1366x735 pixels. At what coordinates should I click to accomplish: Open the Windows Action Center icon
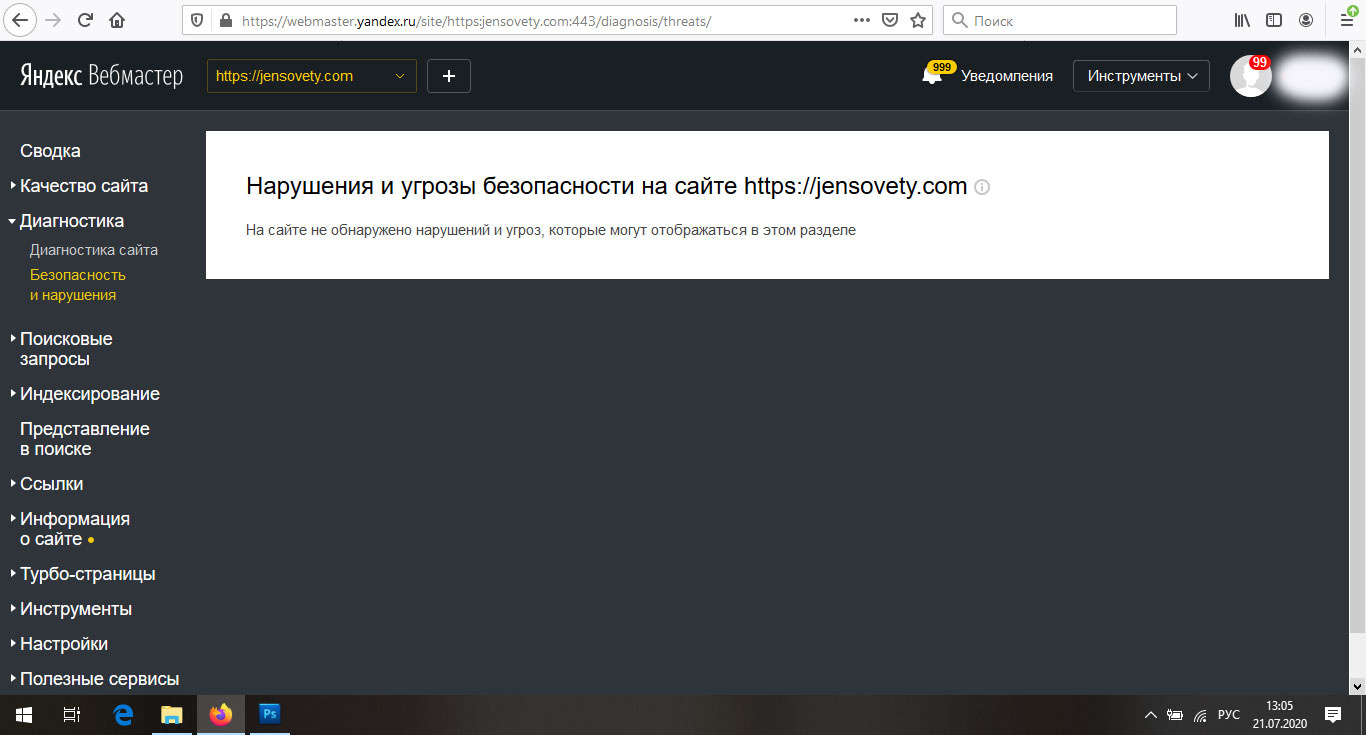click(x=1333, y=715)
